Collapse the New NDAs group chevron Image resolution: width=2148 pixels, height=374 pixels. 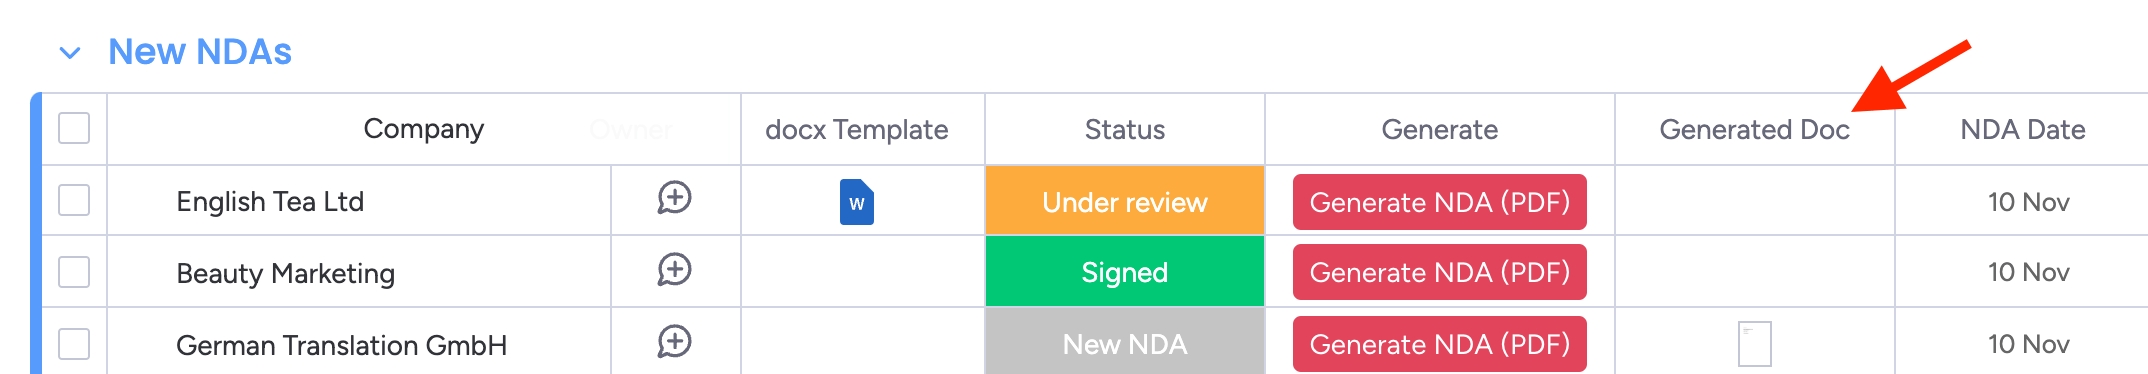click(x=70, y=52)
